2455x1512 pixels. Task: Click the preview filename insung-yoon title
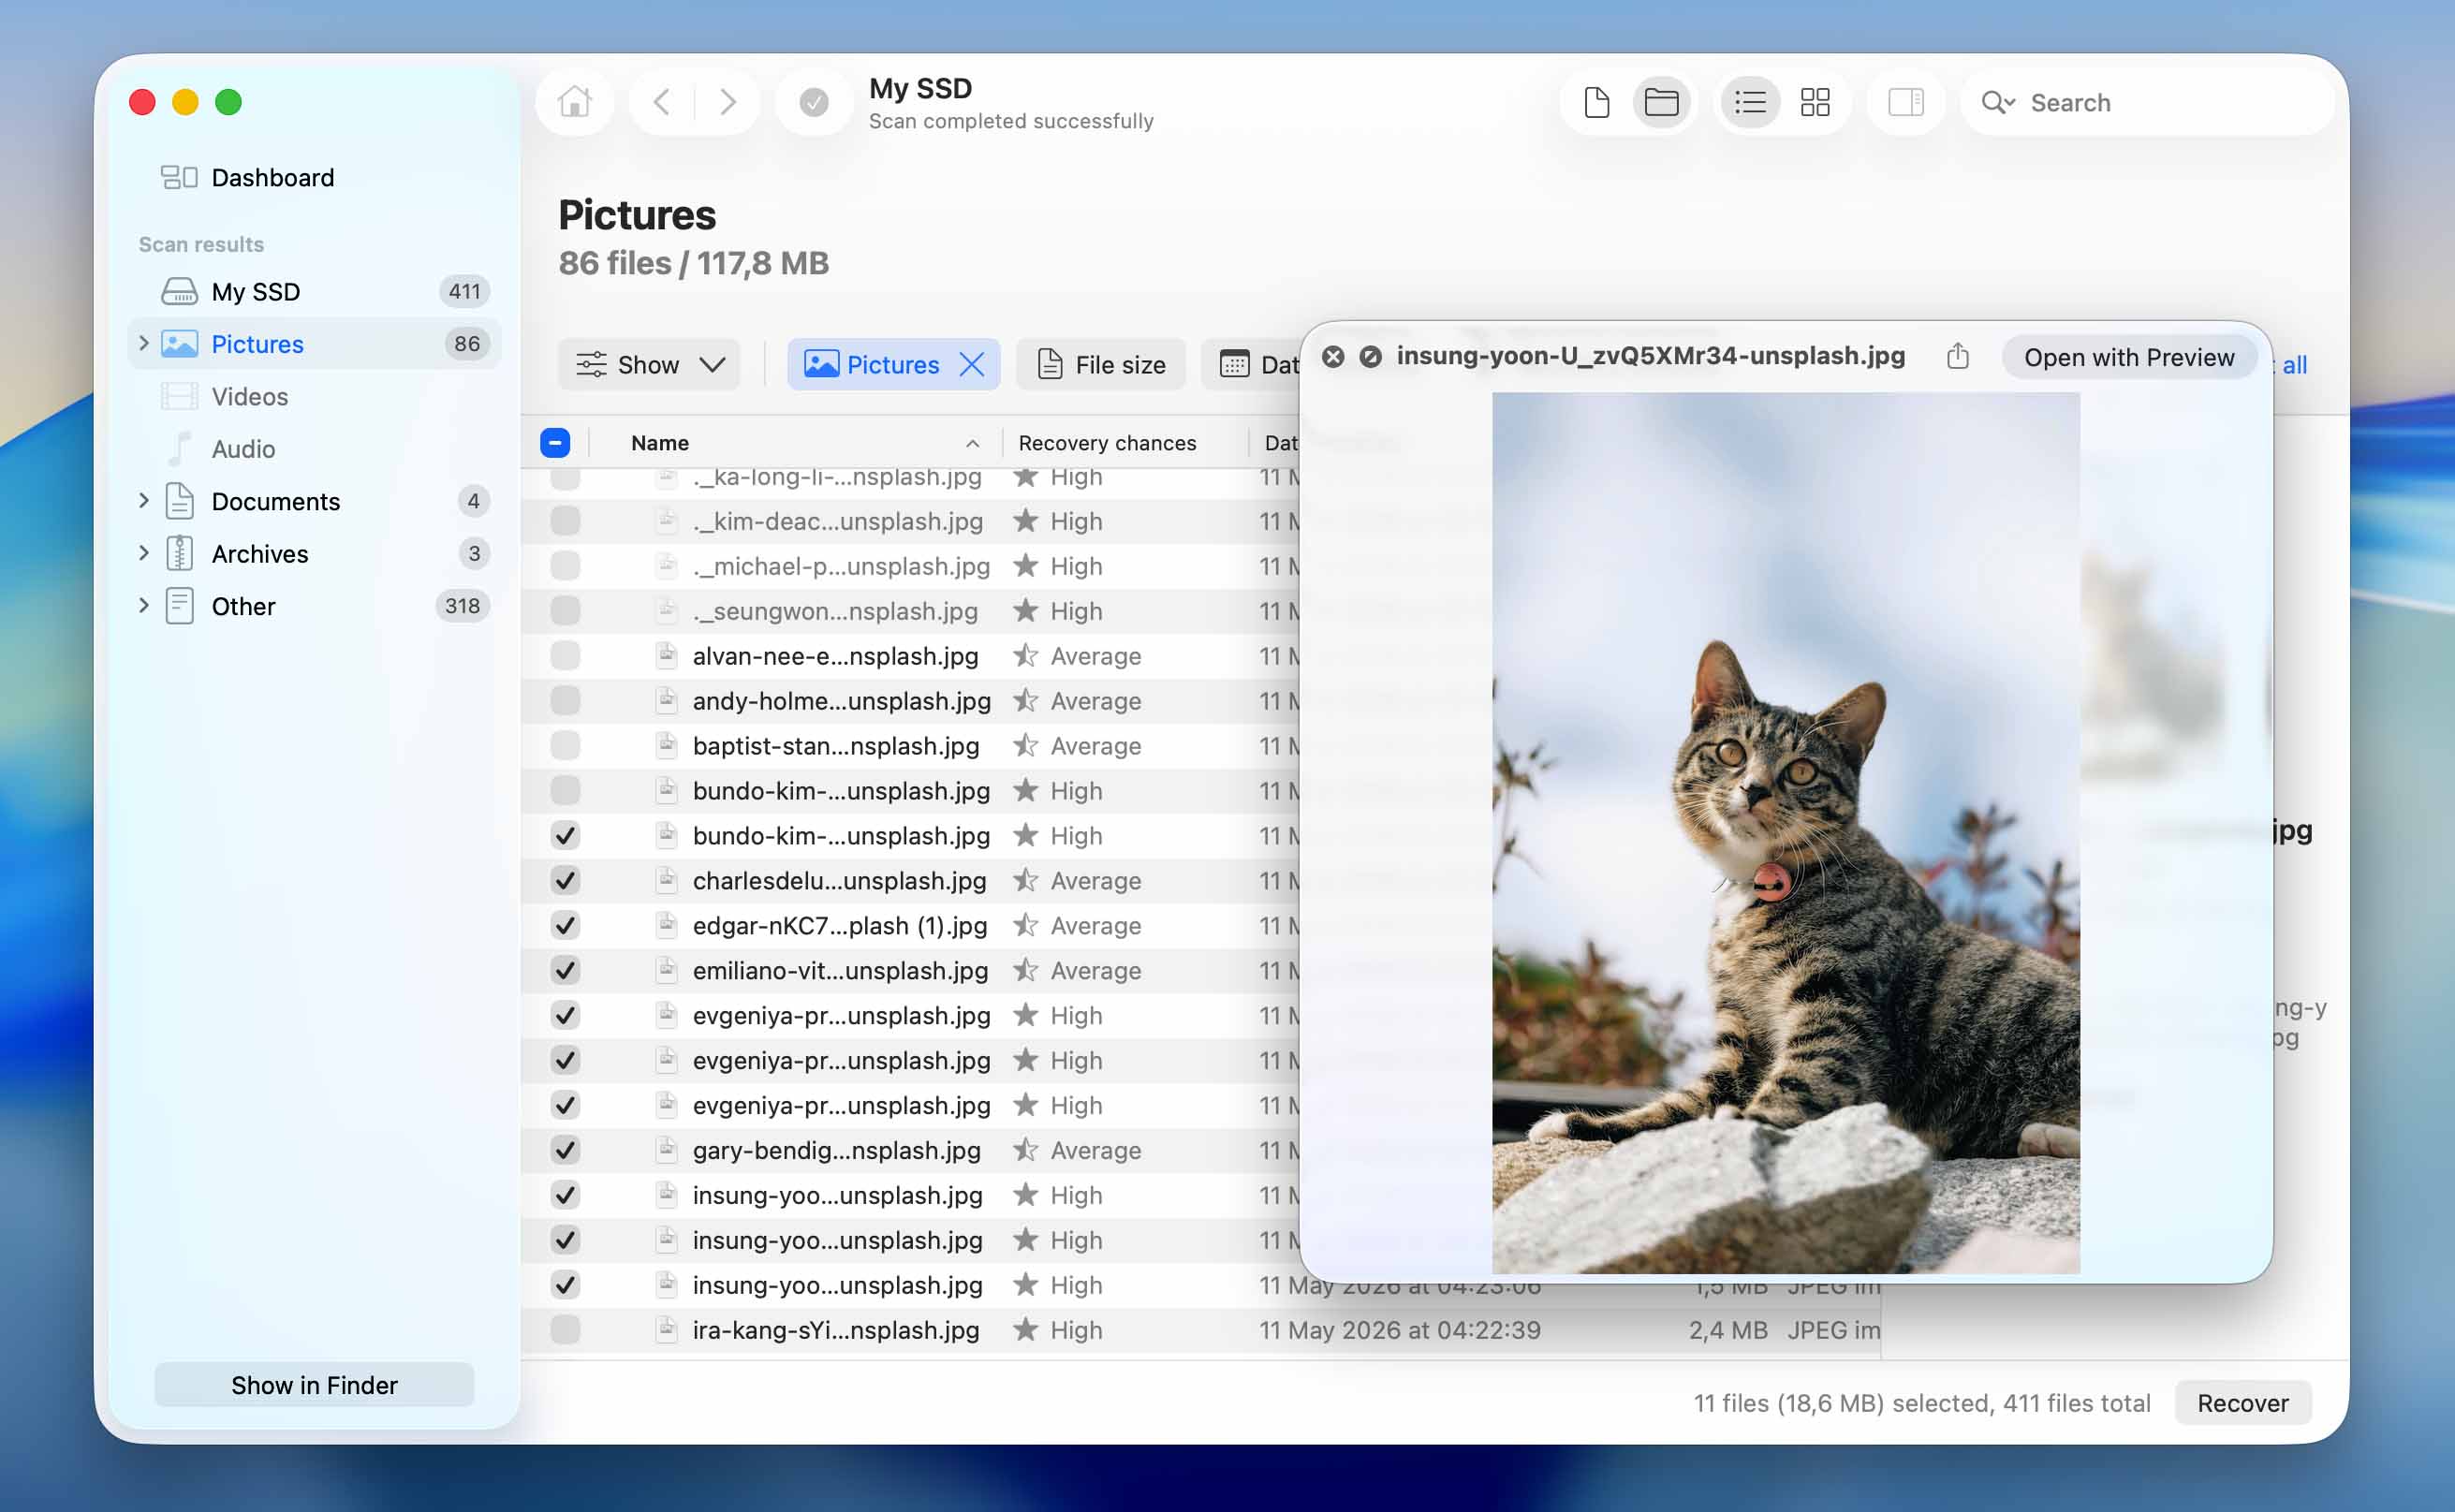click(1651, 356)
